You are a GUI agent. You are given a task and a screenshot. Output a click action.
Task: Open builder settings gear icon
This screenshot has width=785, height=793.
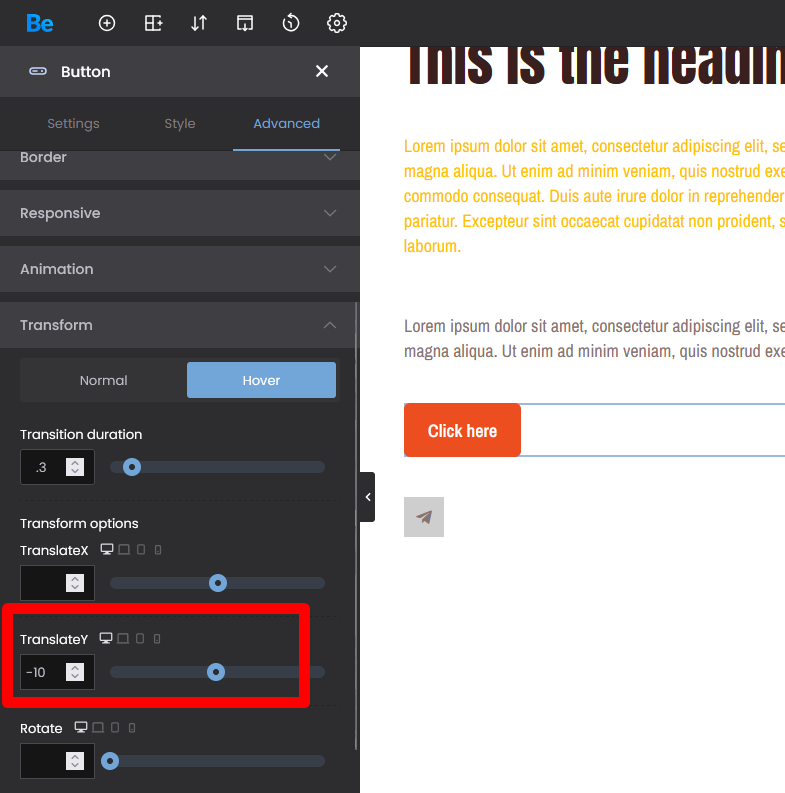[x=337, y=23]
